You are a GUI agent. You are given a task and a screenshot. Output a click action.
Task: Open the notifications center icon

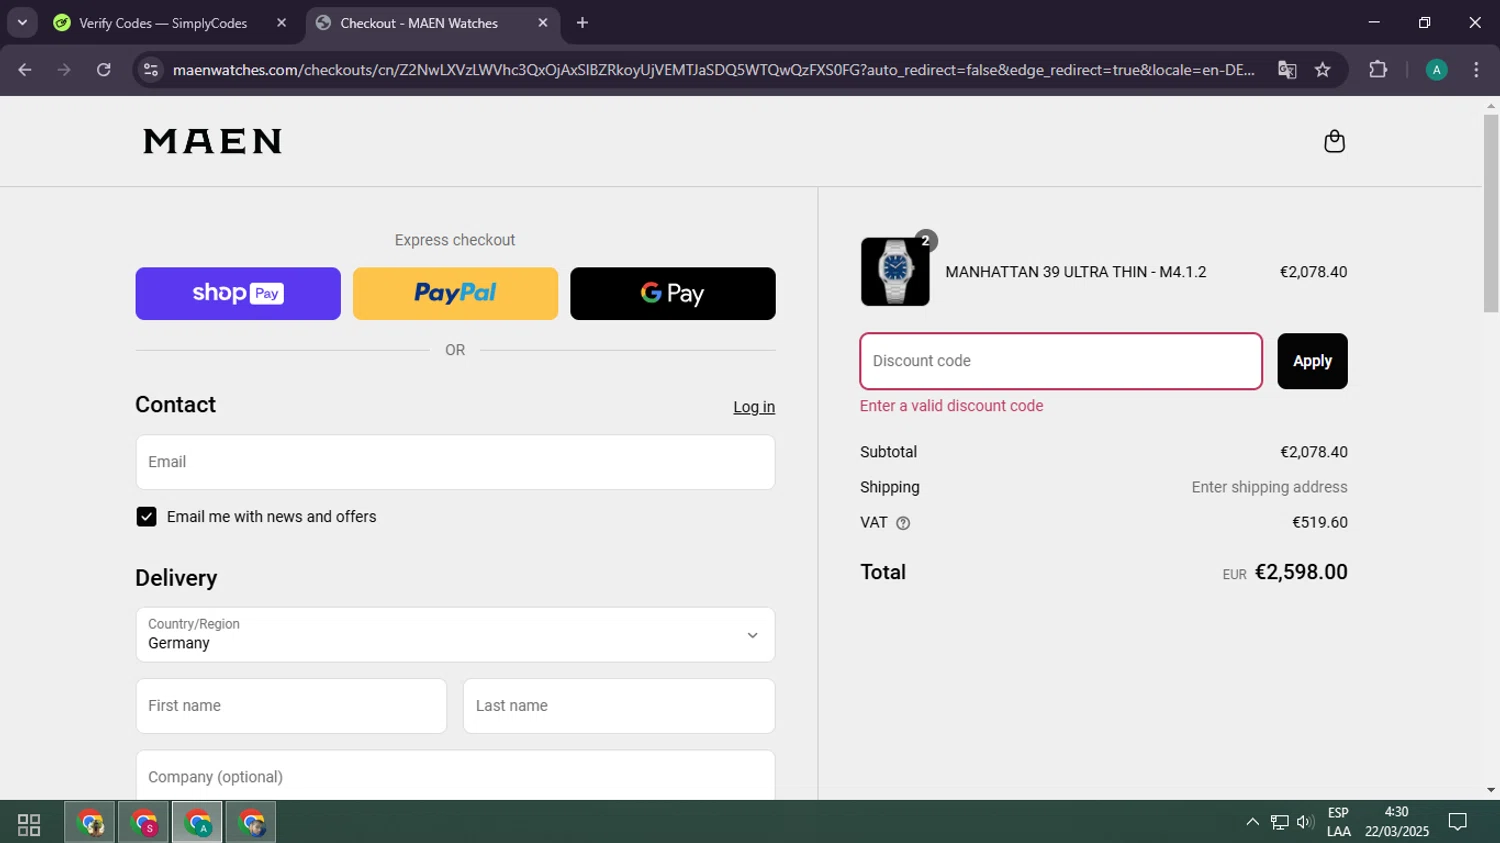pyautogui.click(x=1458, y=822)
